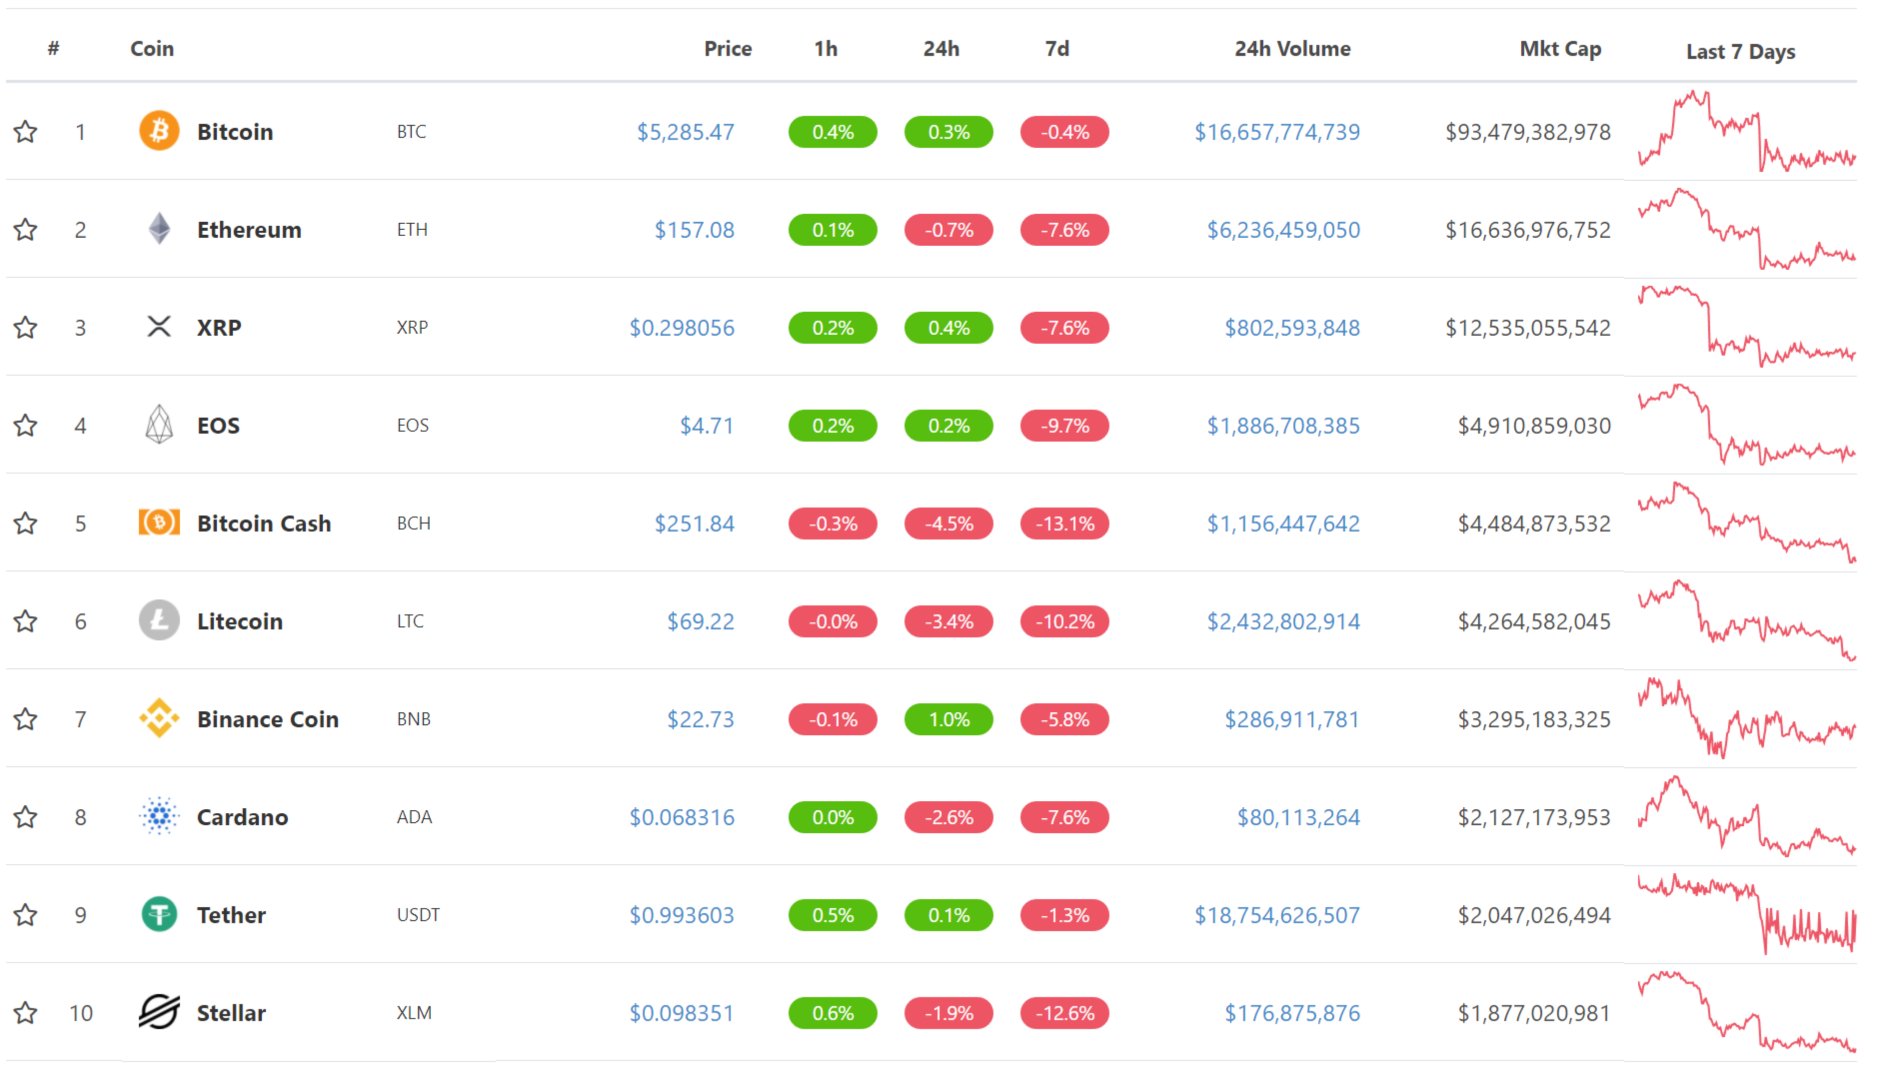Viewport: 1879px width, 1069px height.
Task: Sort by the Mkt Cap header
Action: (x=1560, y=48)
